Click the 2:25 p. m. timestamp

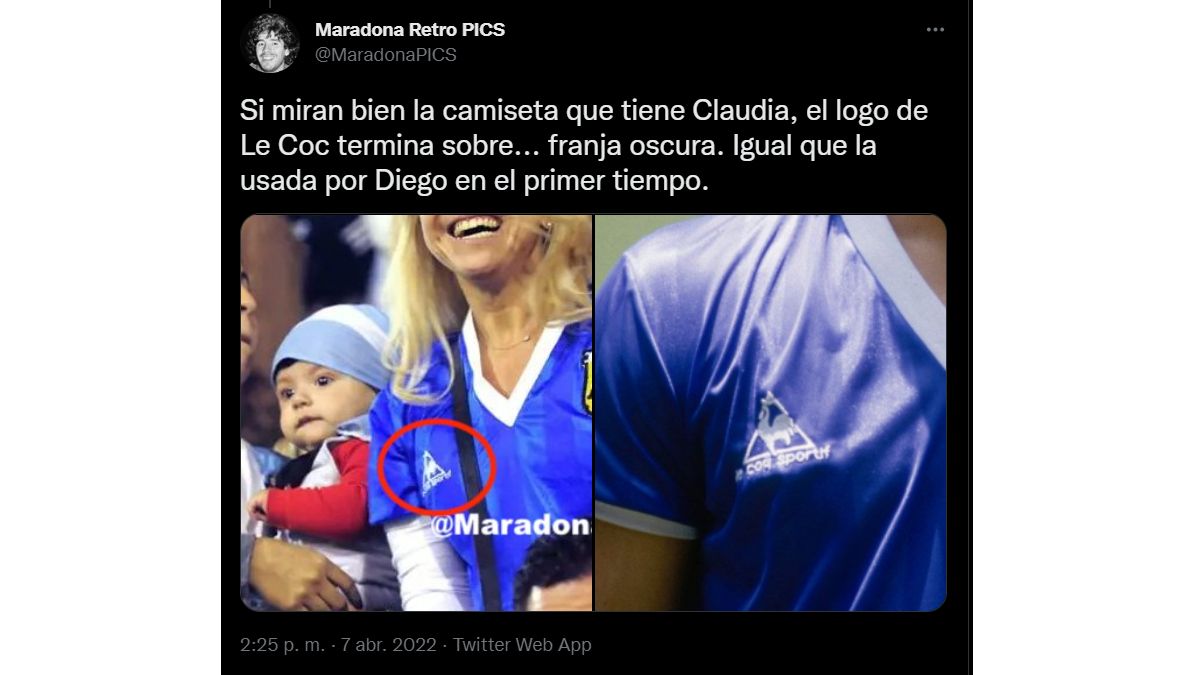click(x=282, y=645)
